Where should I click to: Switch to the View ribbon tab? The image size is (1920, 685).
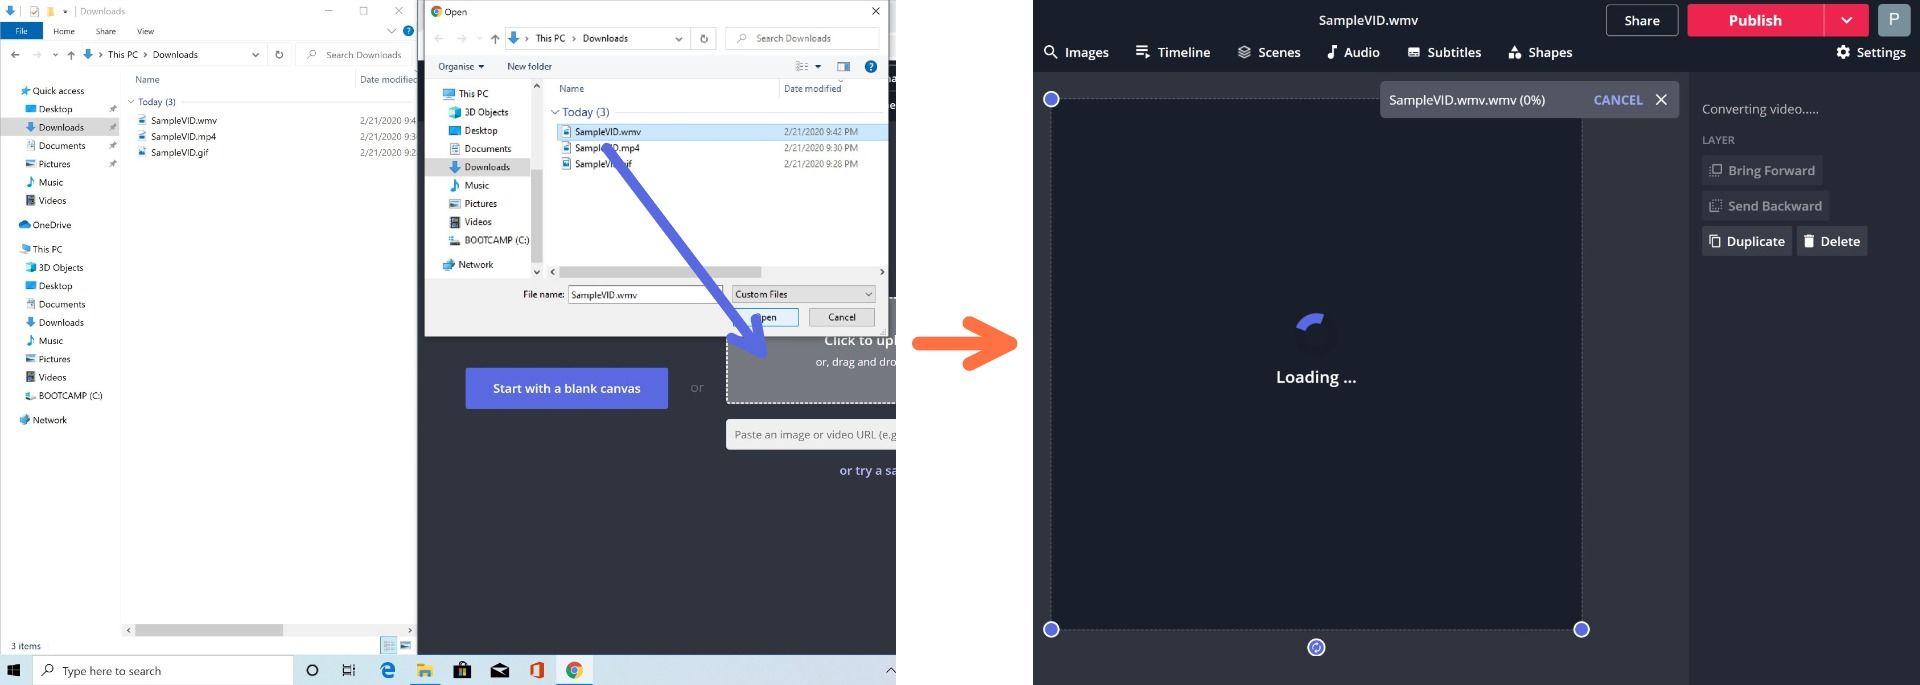click(x=145, y=31)
